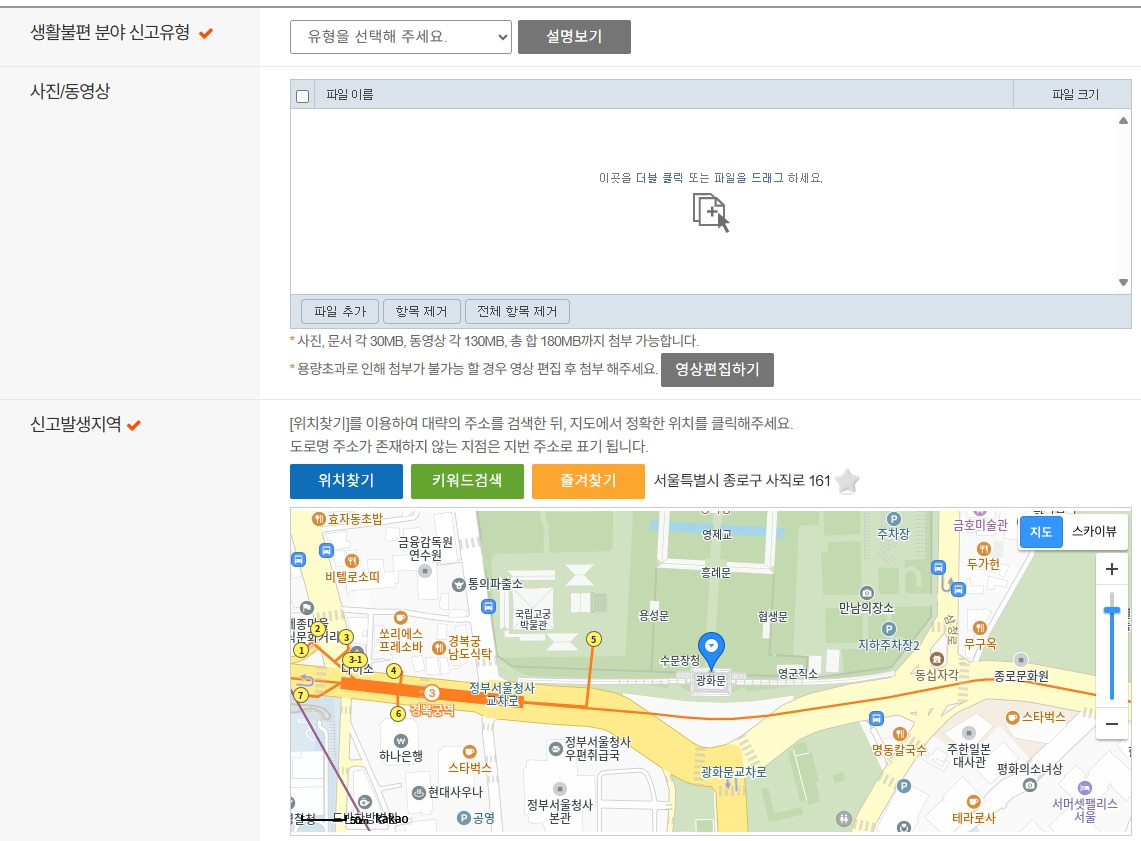The height and width of the screenshot is (841, 1141).
Task: Click the 만남의장소 marker icon
Action: tap(866, 593)
